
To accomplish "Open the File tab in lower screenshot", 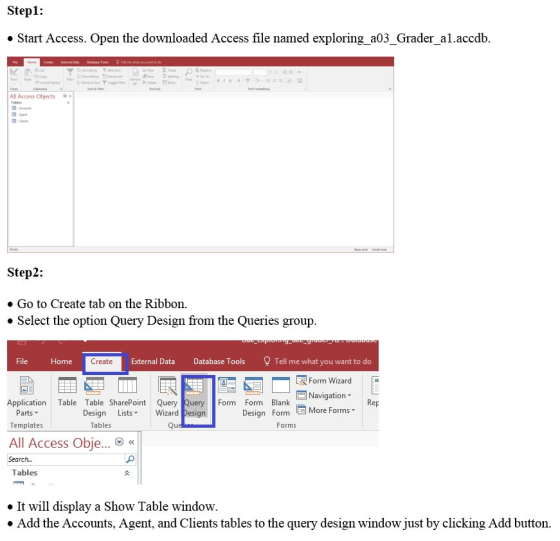I will pyautogui.click(x=22, y=361).
